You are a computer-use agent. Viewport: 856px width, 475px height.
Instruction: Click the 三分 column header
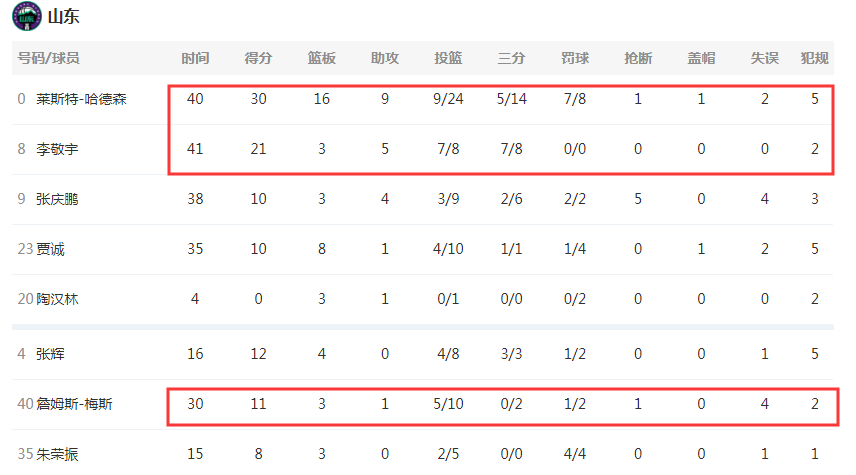click(512, 58)
